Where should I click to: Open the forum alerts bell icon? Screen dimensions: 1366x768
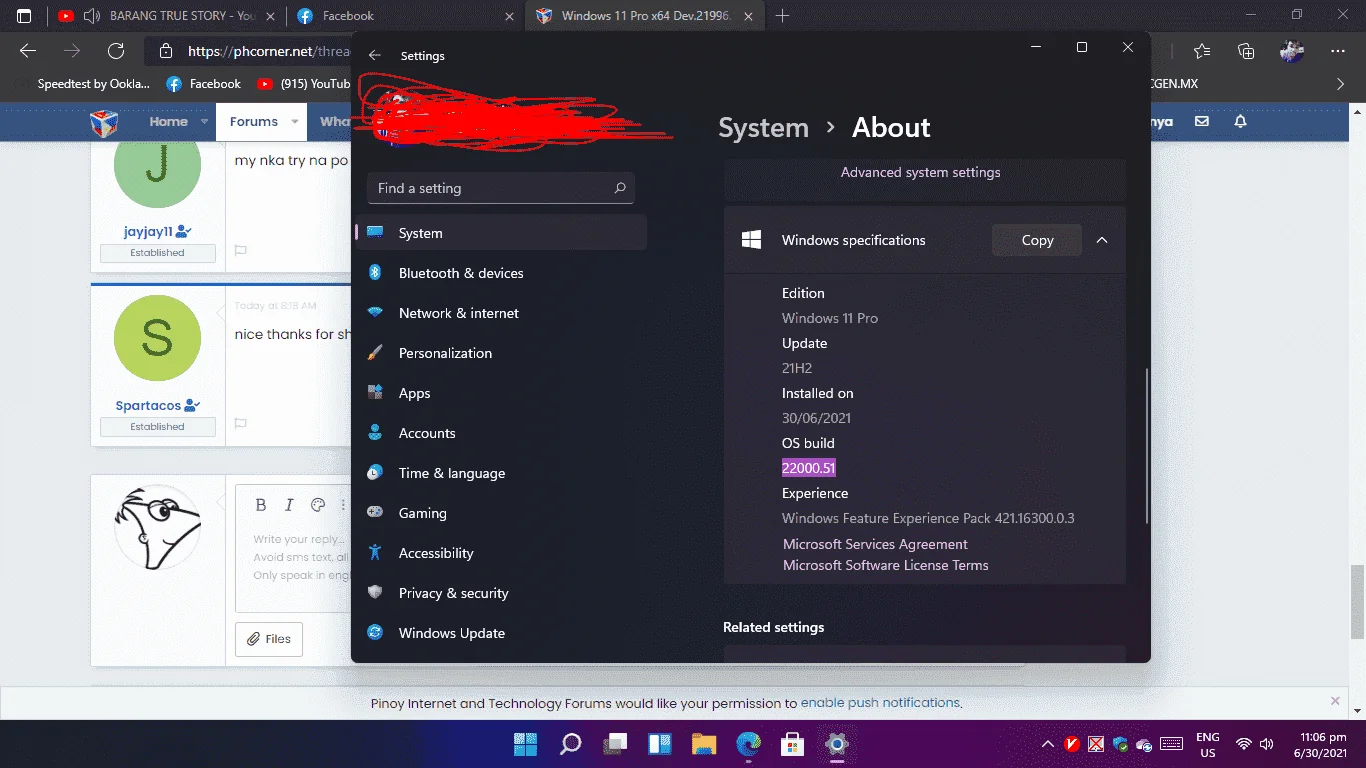point(1241,121)
